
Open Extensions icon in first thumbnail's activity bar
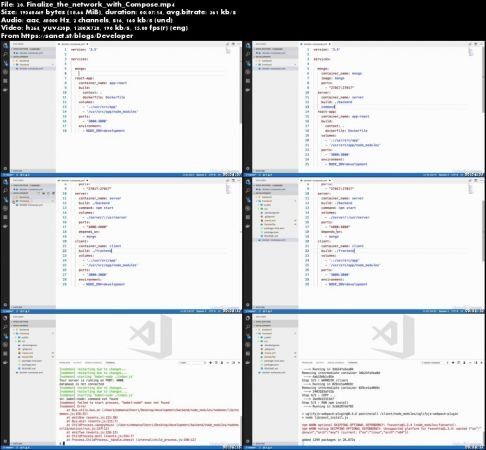click(x=5, y=81)
